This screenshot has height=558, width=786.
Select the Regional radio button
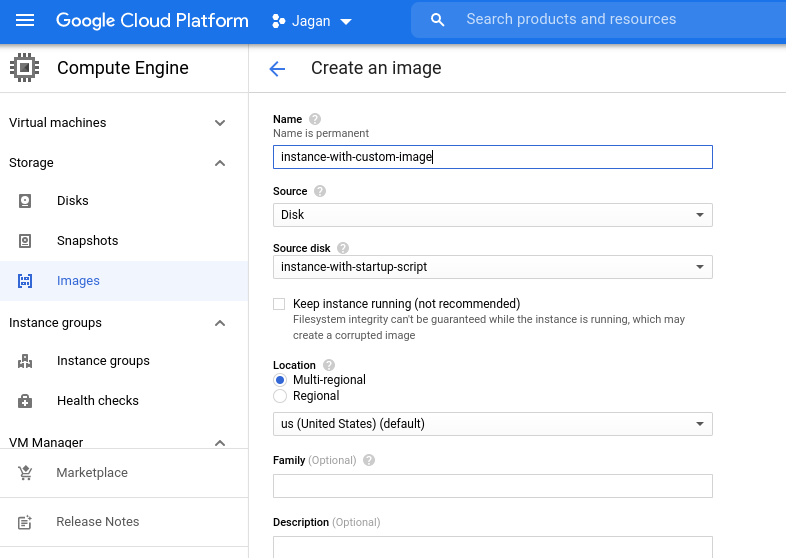[x=280, y=396]
